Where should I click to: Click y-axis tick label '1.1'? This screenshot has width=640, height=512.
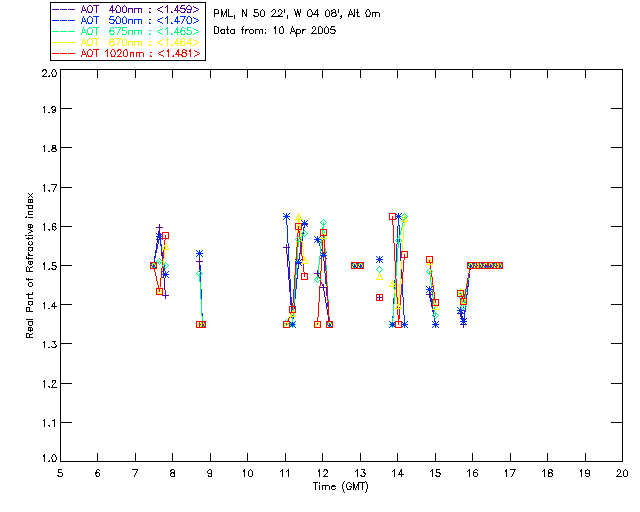pos(49,423)
